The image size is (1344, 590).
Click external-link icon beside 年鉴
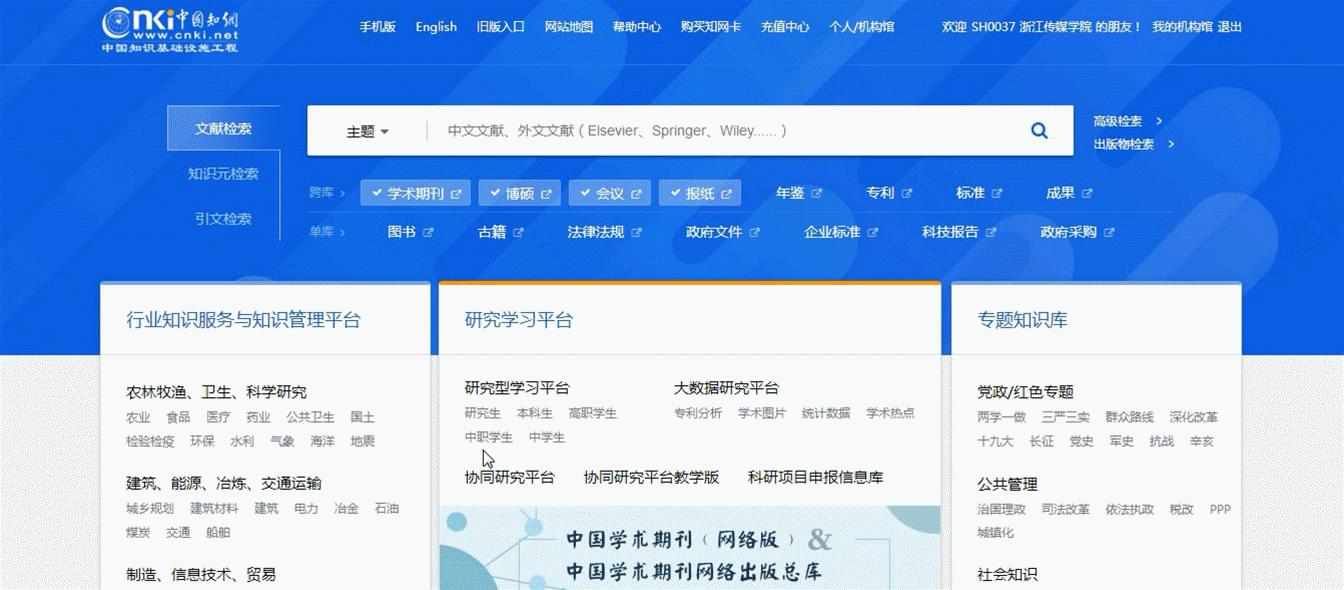817,192
